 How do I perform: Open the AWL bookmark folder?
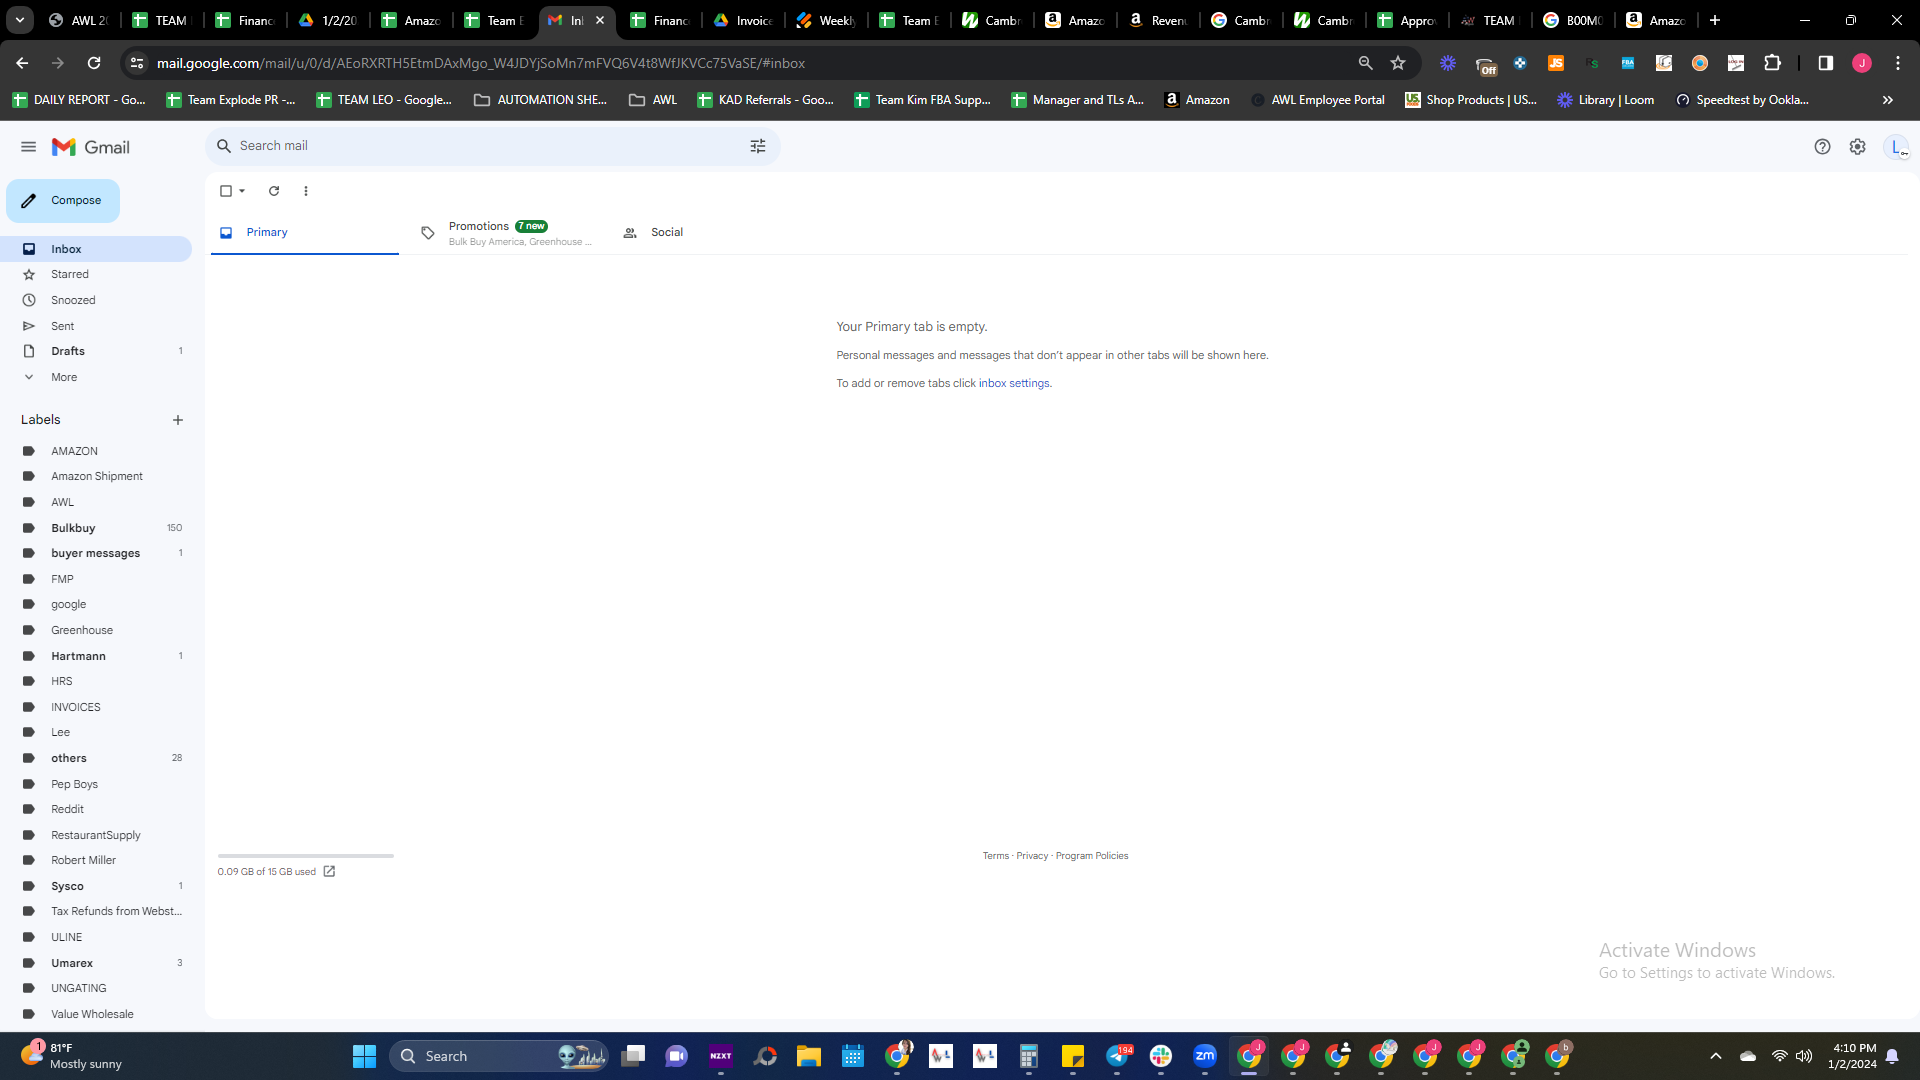653,100
